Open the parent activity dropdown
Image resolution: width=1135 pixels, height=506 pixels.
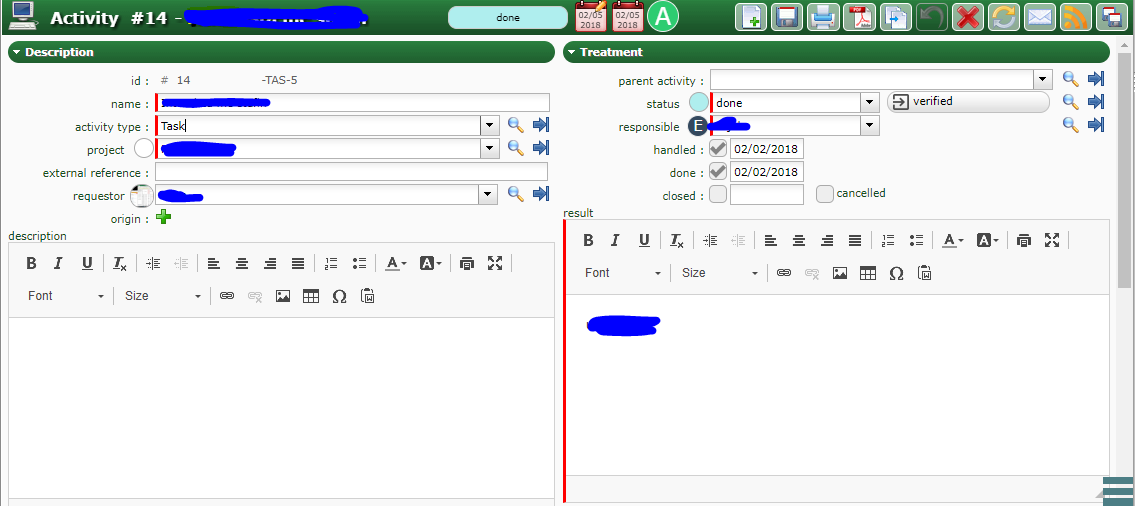[x=1043, y=79]
